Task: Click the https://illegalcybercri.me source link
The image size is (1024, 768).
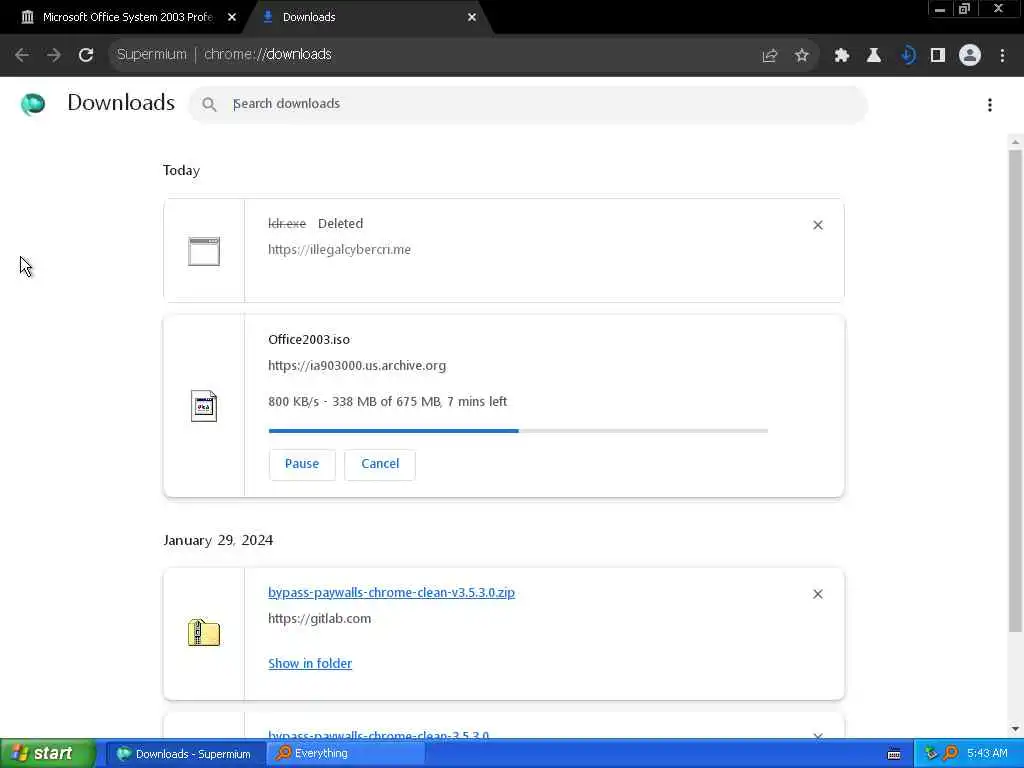Action: coord(339,249)
